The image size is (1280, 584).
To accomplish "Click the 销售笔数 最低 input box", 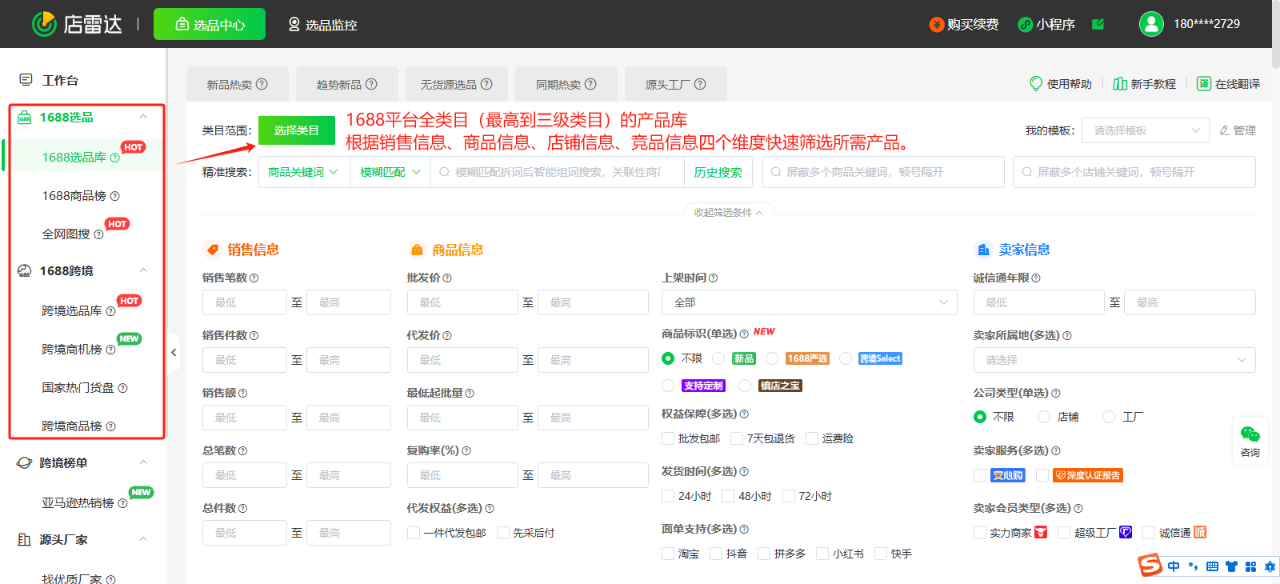I will pyautogui.click(x=244, y=302).
